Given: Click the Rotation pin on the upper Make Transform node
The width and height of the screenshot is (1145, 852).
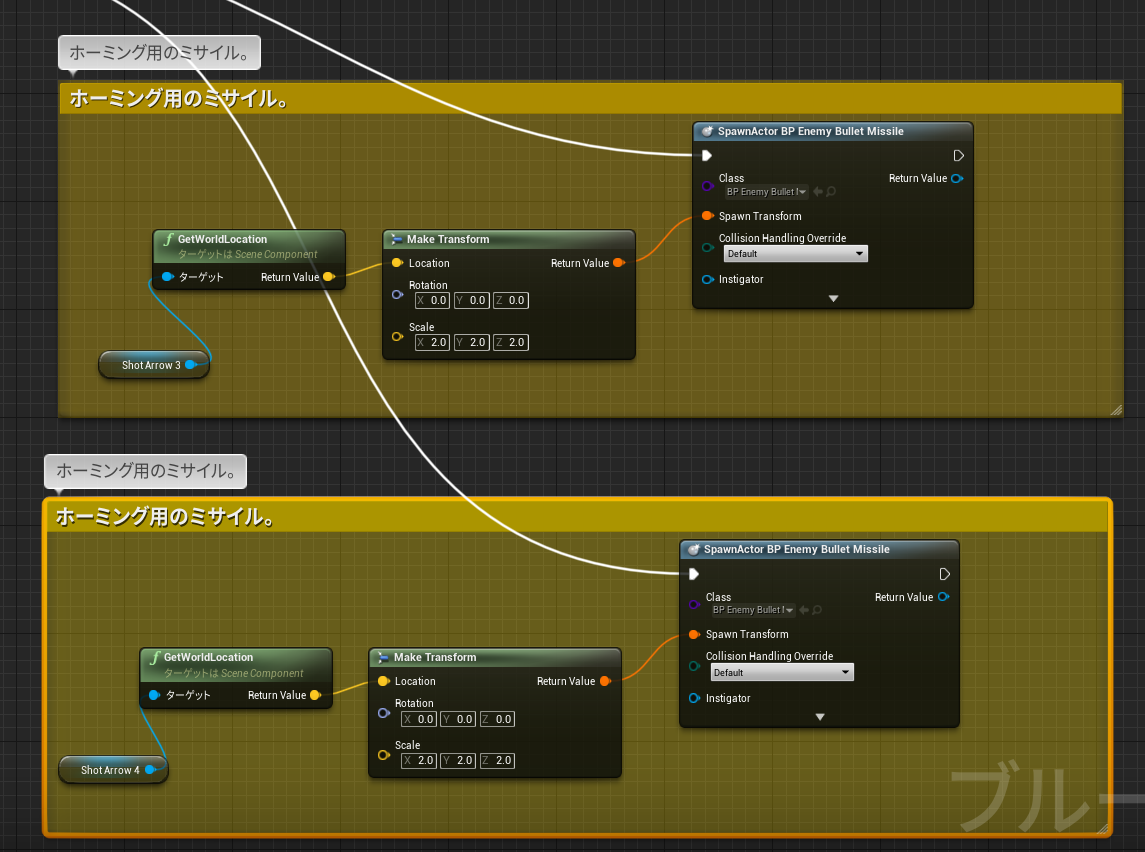Looking at the screenshot, I should [x=397, y=294].
